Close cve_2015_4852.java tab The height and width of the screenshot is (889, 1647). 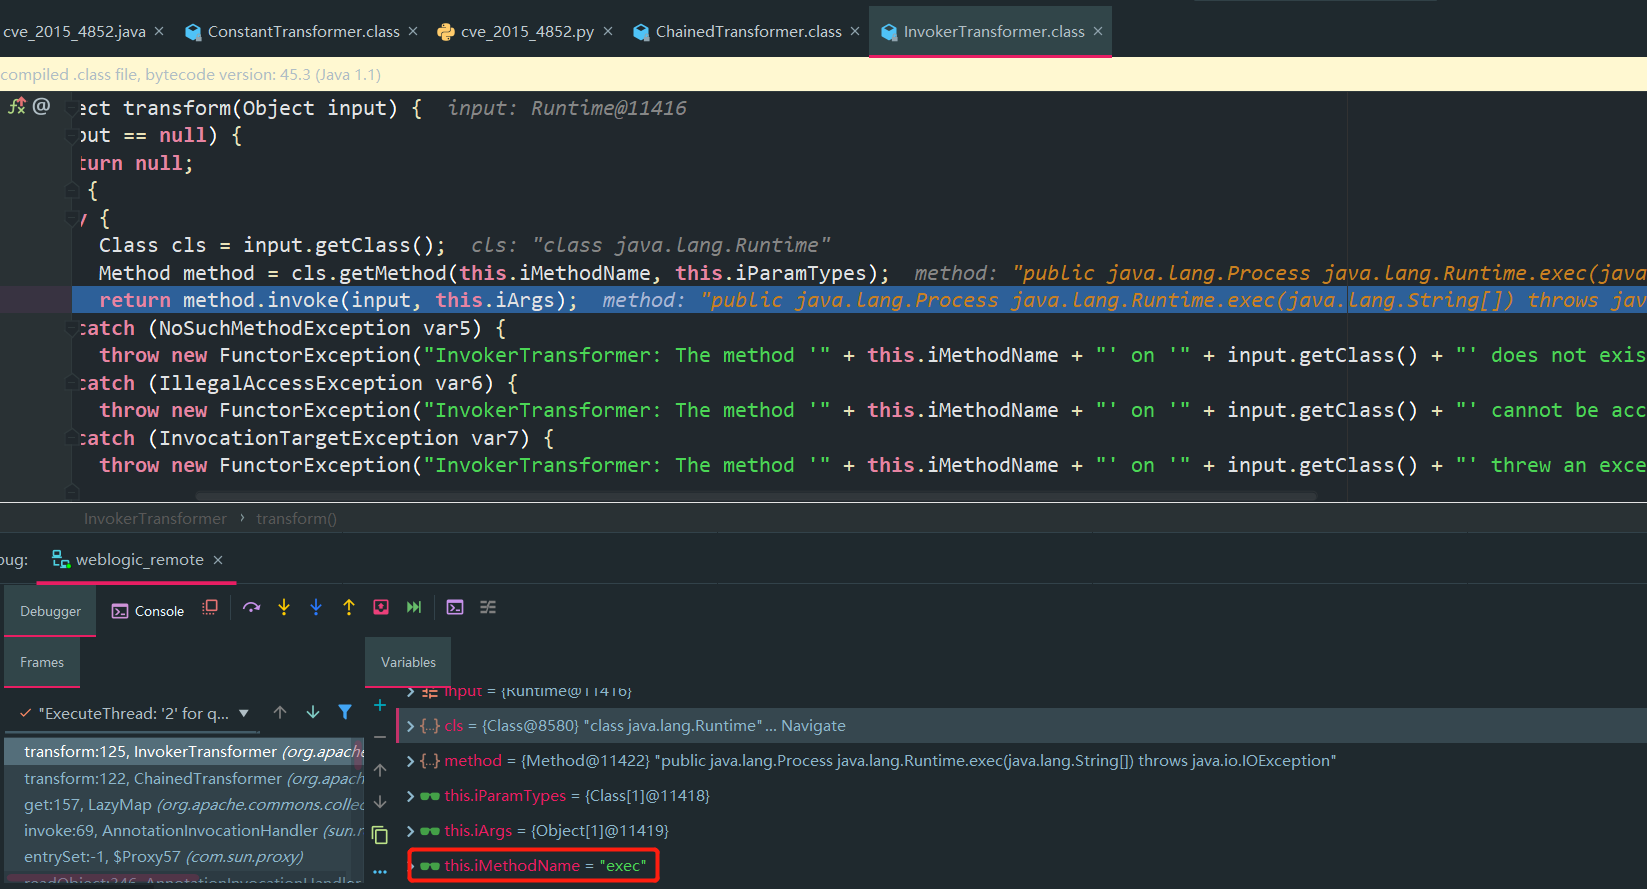tap(158, 32)
